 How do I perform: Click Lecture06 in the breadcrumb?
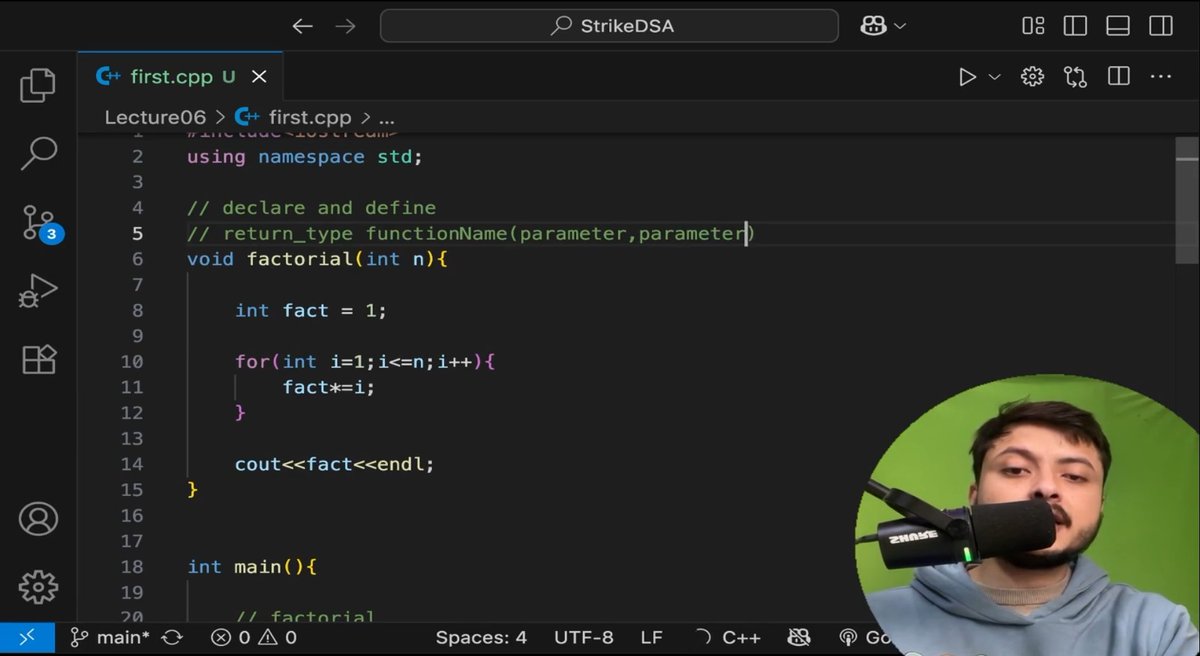click(155, 117)
